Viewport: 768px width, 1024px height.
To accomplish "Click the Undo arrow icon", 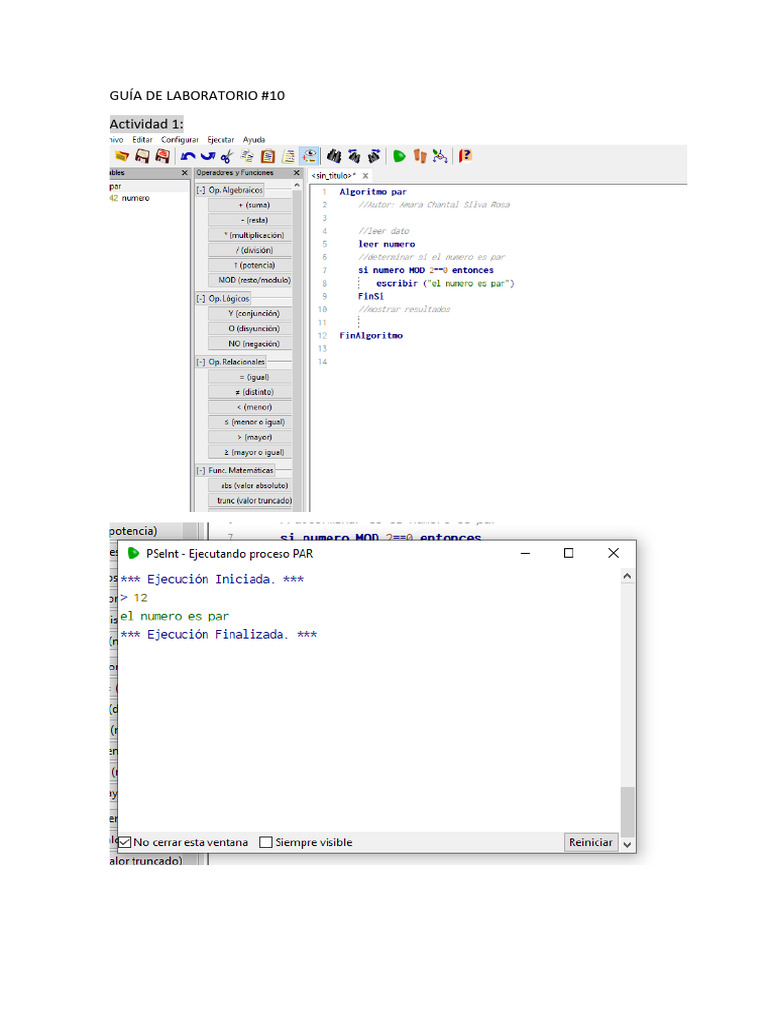I will (187, 156).
